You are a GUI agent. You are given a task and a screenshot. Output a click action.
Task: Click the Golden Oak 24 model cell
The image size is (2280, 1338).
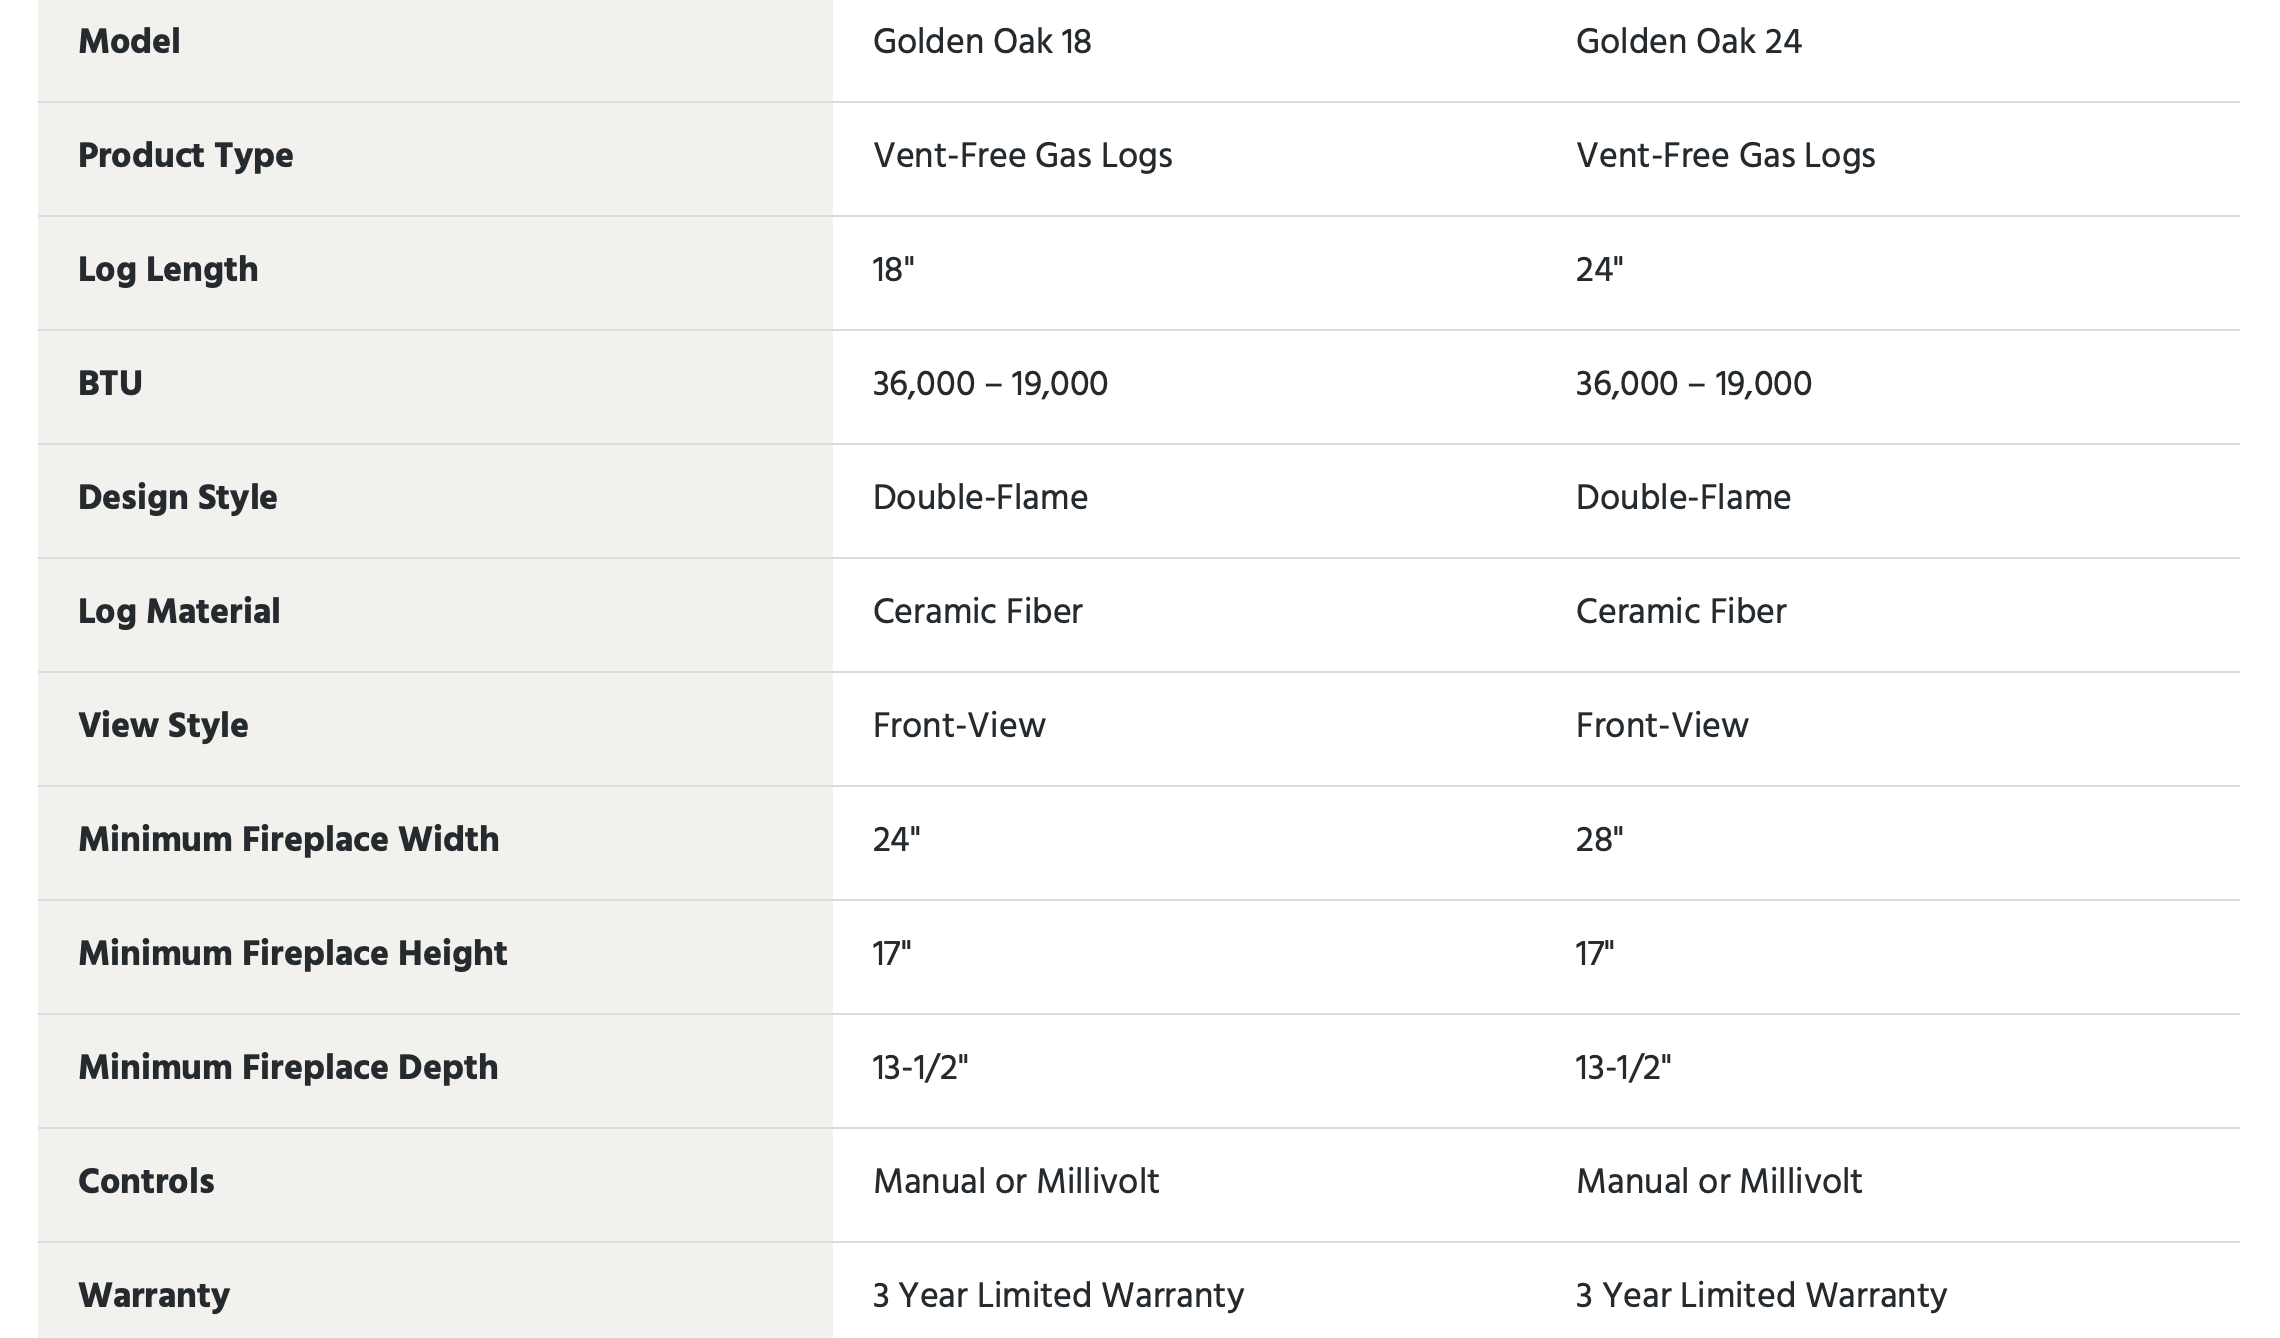tap(1688, 42)
